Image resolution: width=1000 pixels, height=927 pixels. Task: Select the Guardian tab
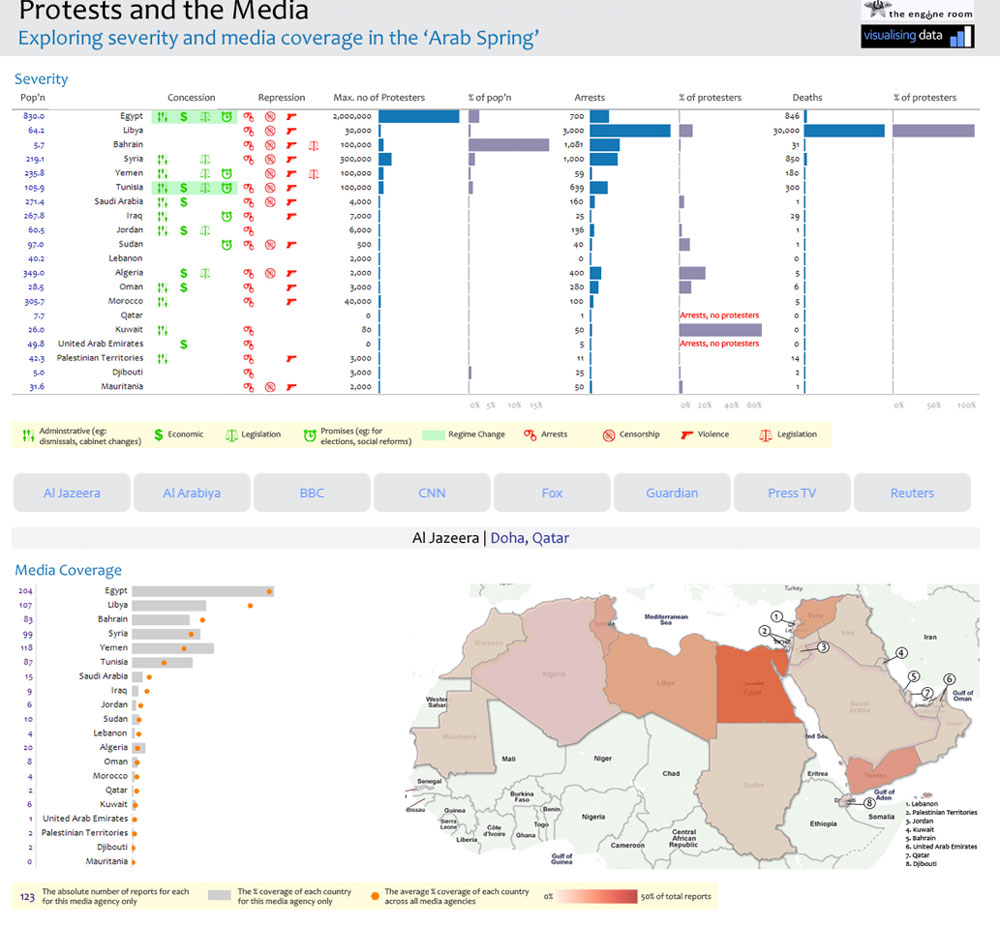pyautogui.click(x=672, y=493)
